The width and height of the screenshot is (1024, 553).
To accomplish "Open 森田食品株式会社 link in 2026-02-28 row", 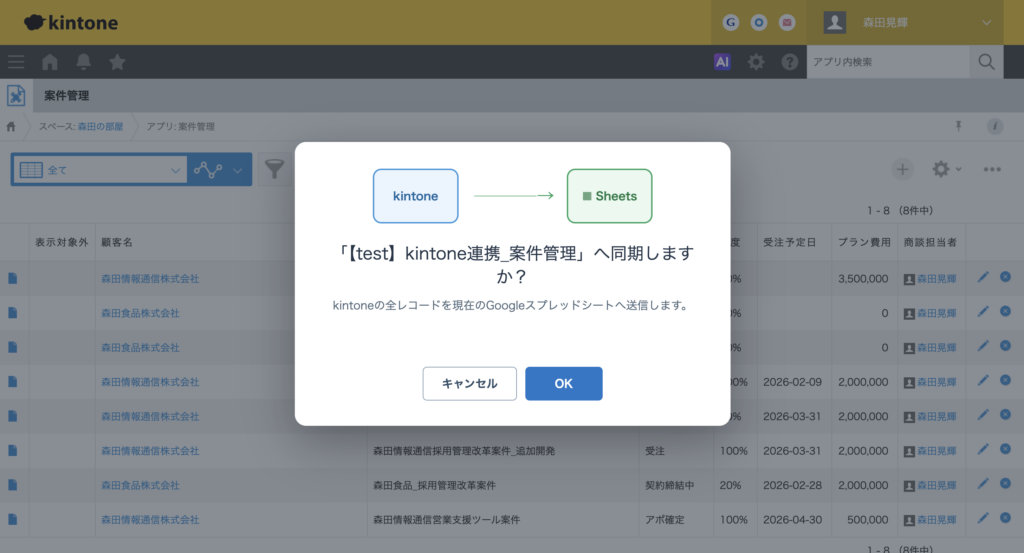I will [140, 485].
